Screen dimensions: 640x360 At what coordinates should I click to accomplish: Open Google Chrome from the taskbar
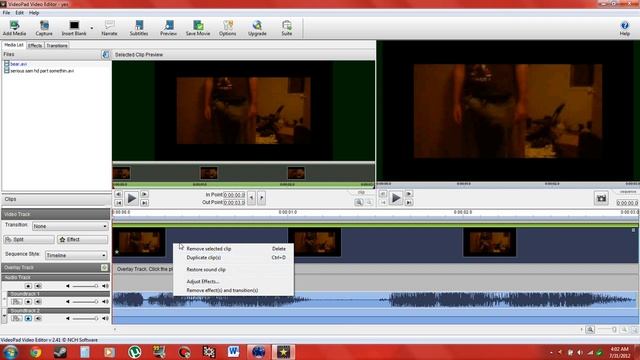coord(36,352)
